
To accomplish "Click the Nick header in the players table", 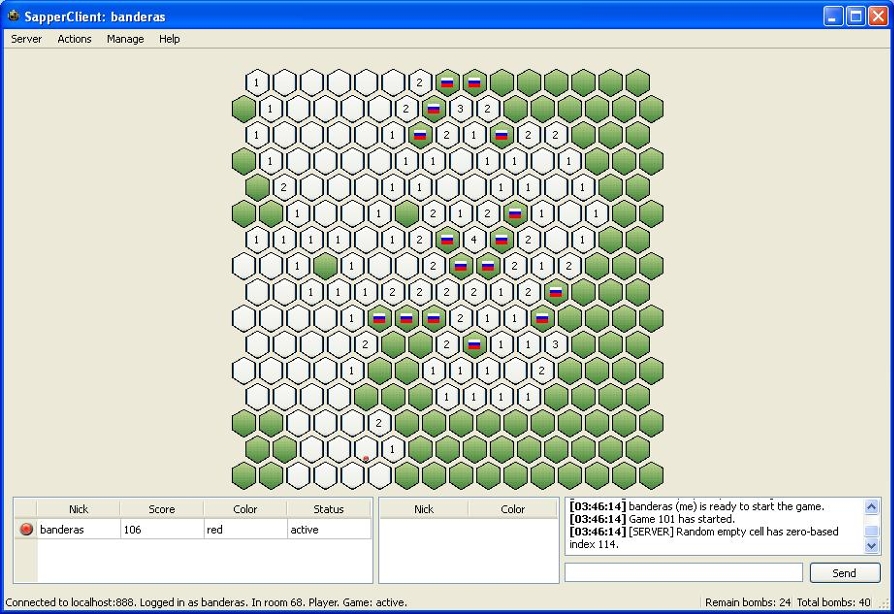I will tap(78, 509).
